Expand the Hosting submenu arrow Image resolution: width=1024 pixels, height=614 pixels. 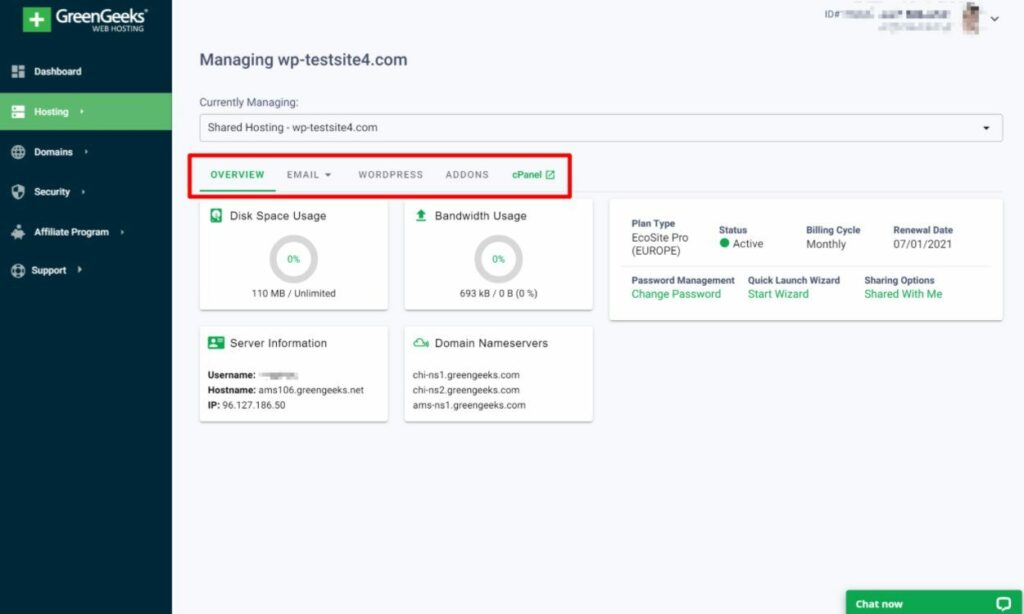[82, 112]
